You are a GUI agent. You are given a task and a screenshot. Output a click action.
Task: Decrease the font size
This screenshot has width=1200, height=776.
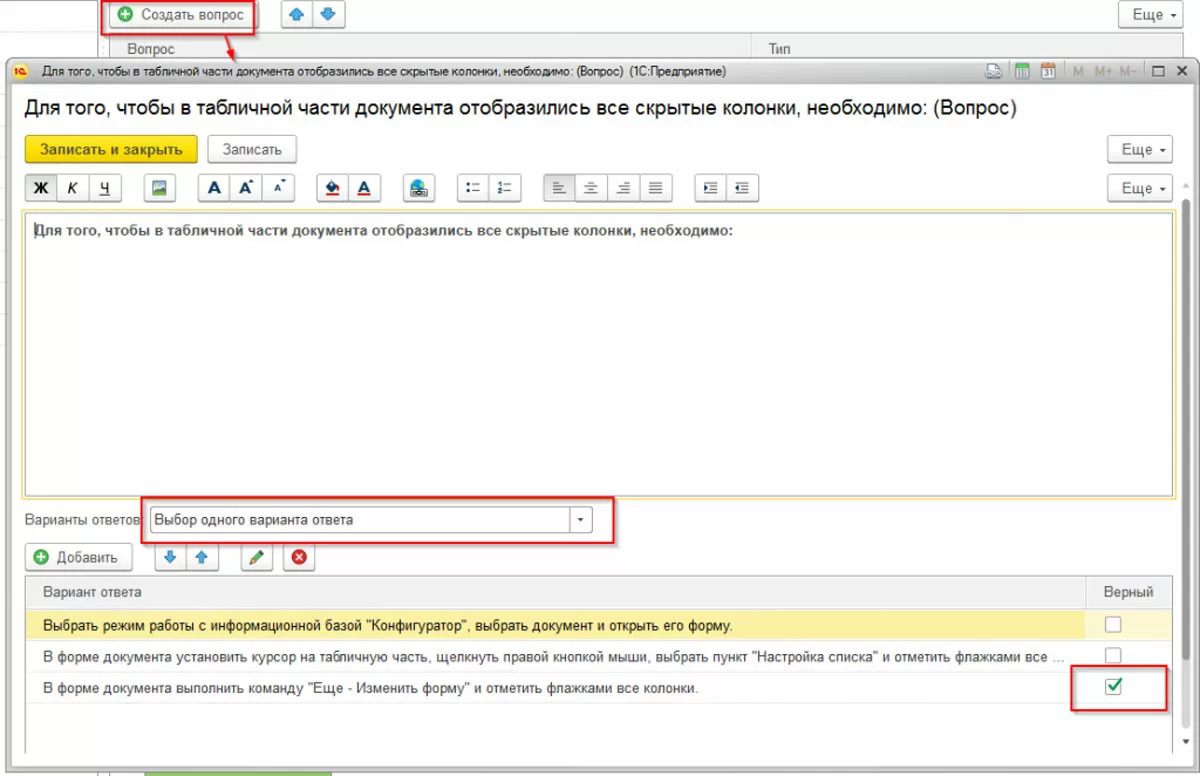(x=278, y=188)
